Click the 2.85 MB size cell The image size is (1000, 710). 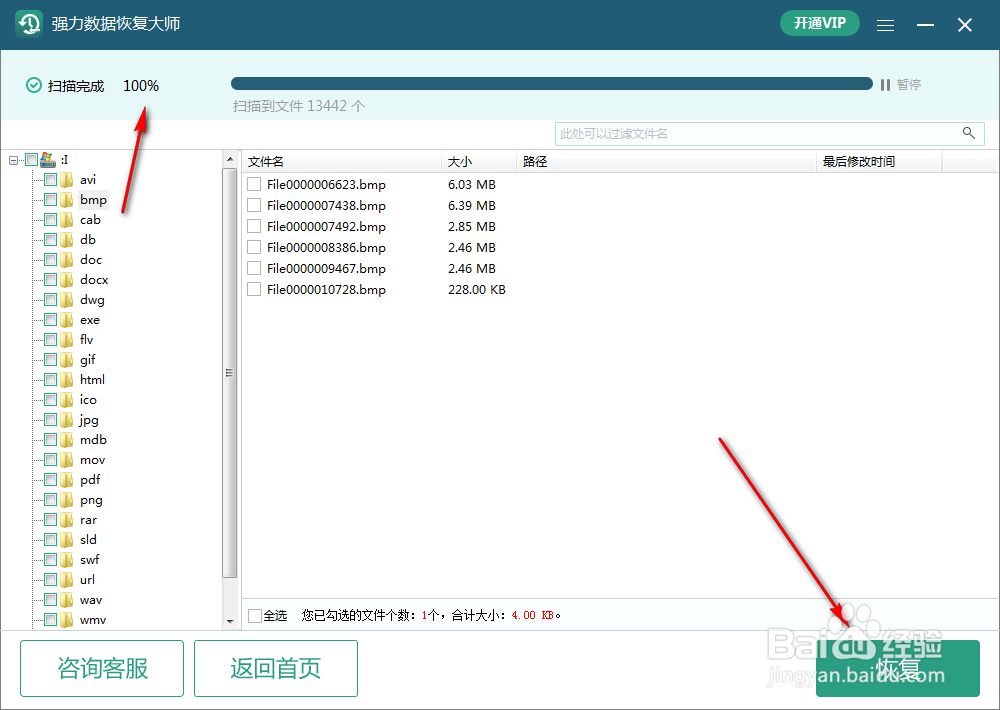click(472, 226)
